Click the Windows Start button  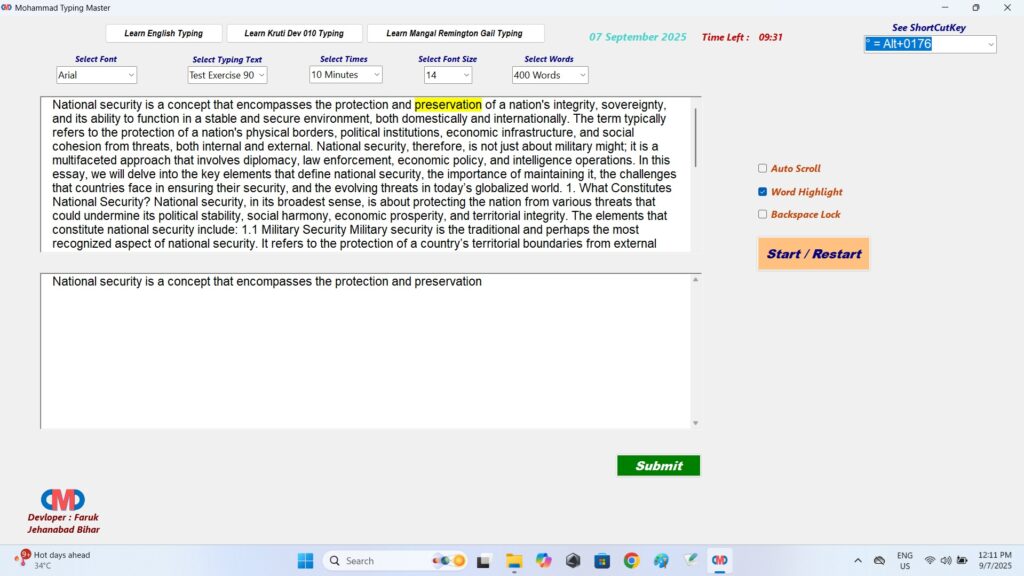point(305,561)
